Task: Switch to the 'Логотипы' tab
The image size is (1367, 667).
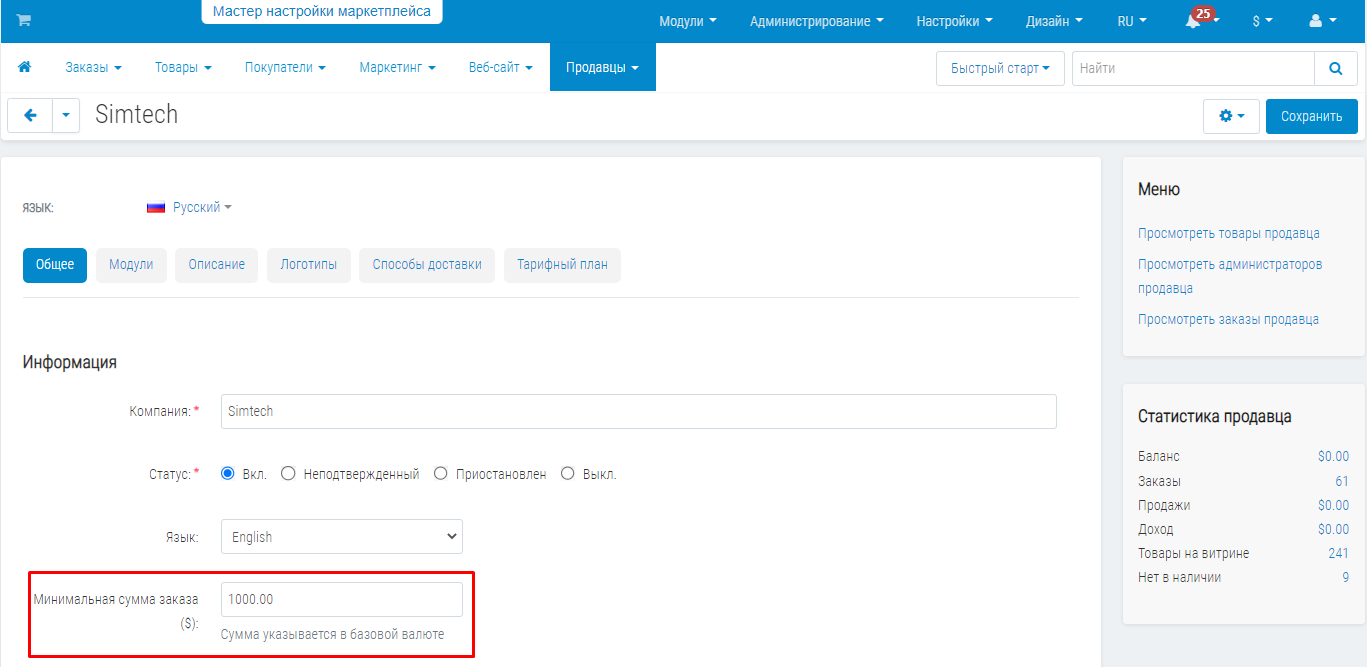Action: pos(309,265)
